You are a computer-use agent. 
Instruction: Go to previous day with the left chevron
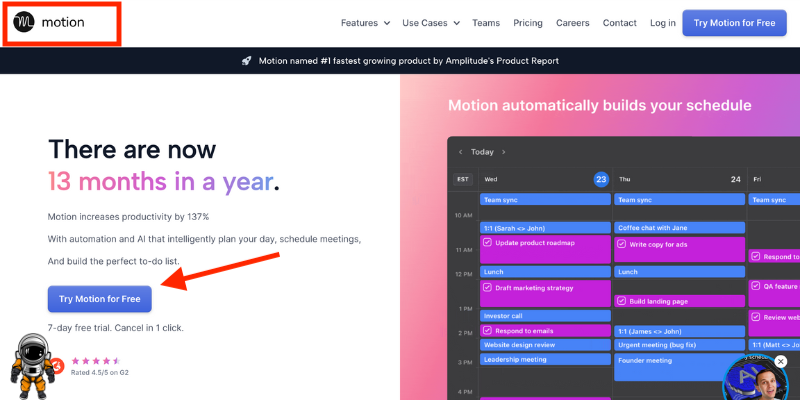(x=460, y=152)
